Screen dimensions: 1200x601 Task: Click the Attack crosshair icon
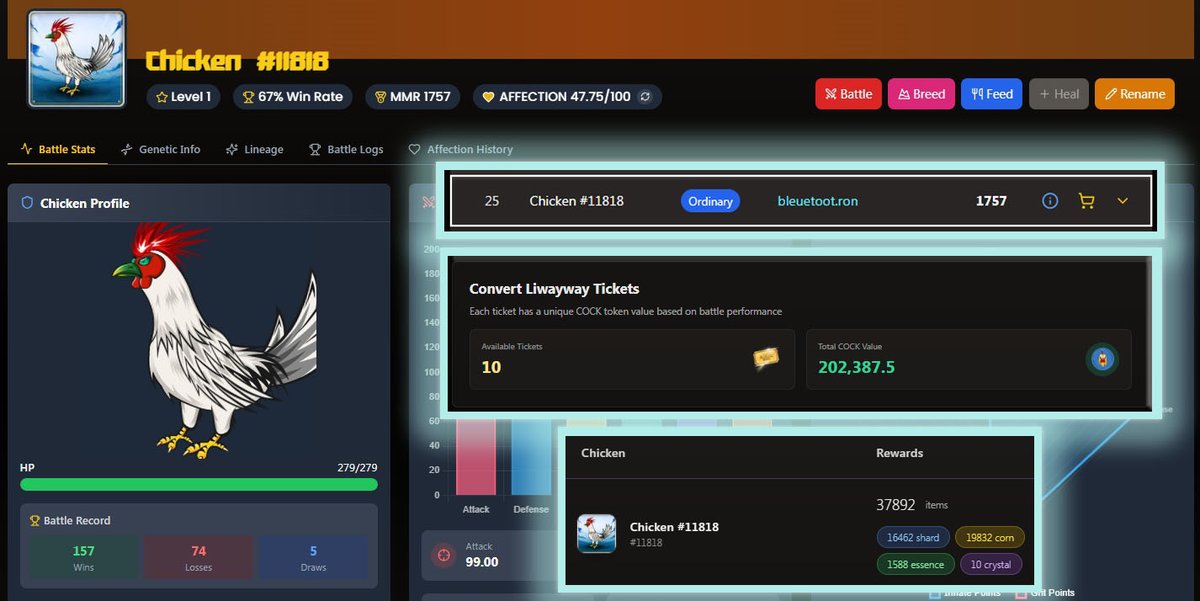(x=443, y=554)
